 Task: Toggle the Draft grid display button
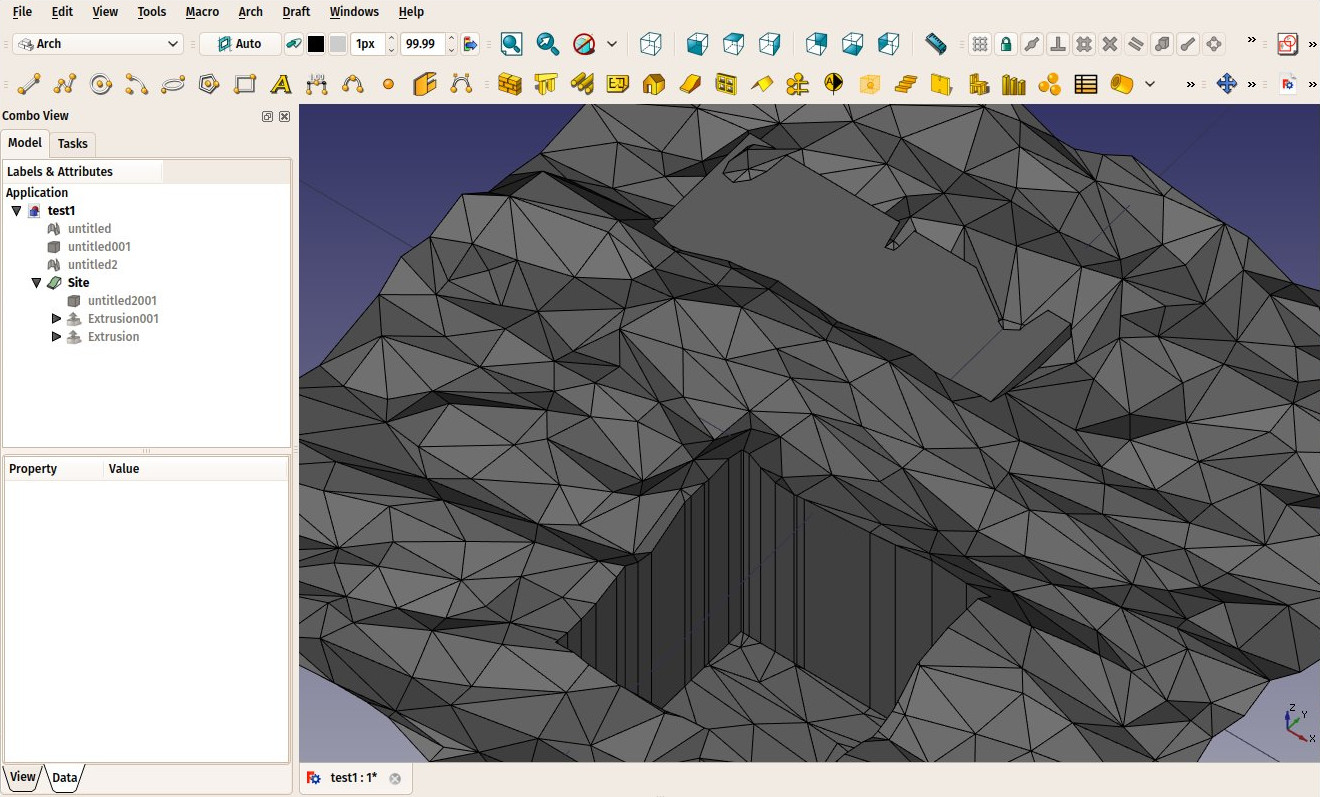pos(981,44)
